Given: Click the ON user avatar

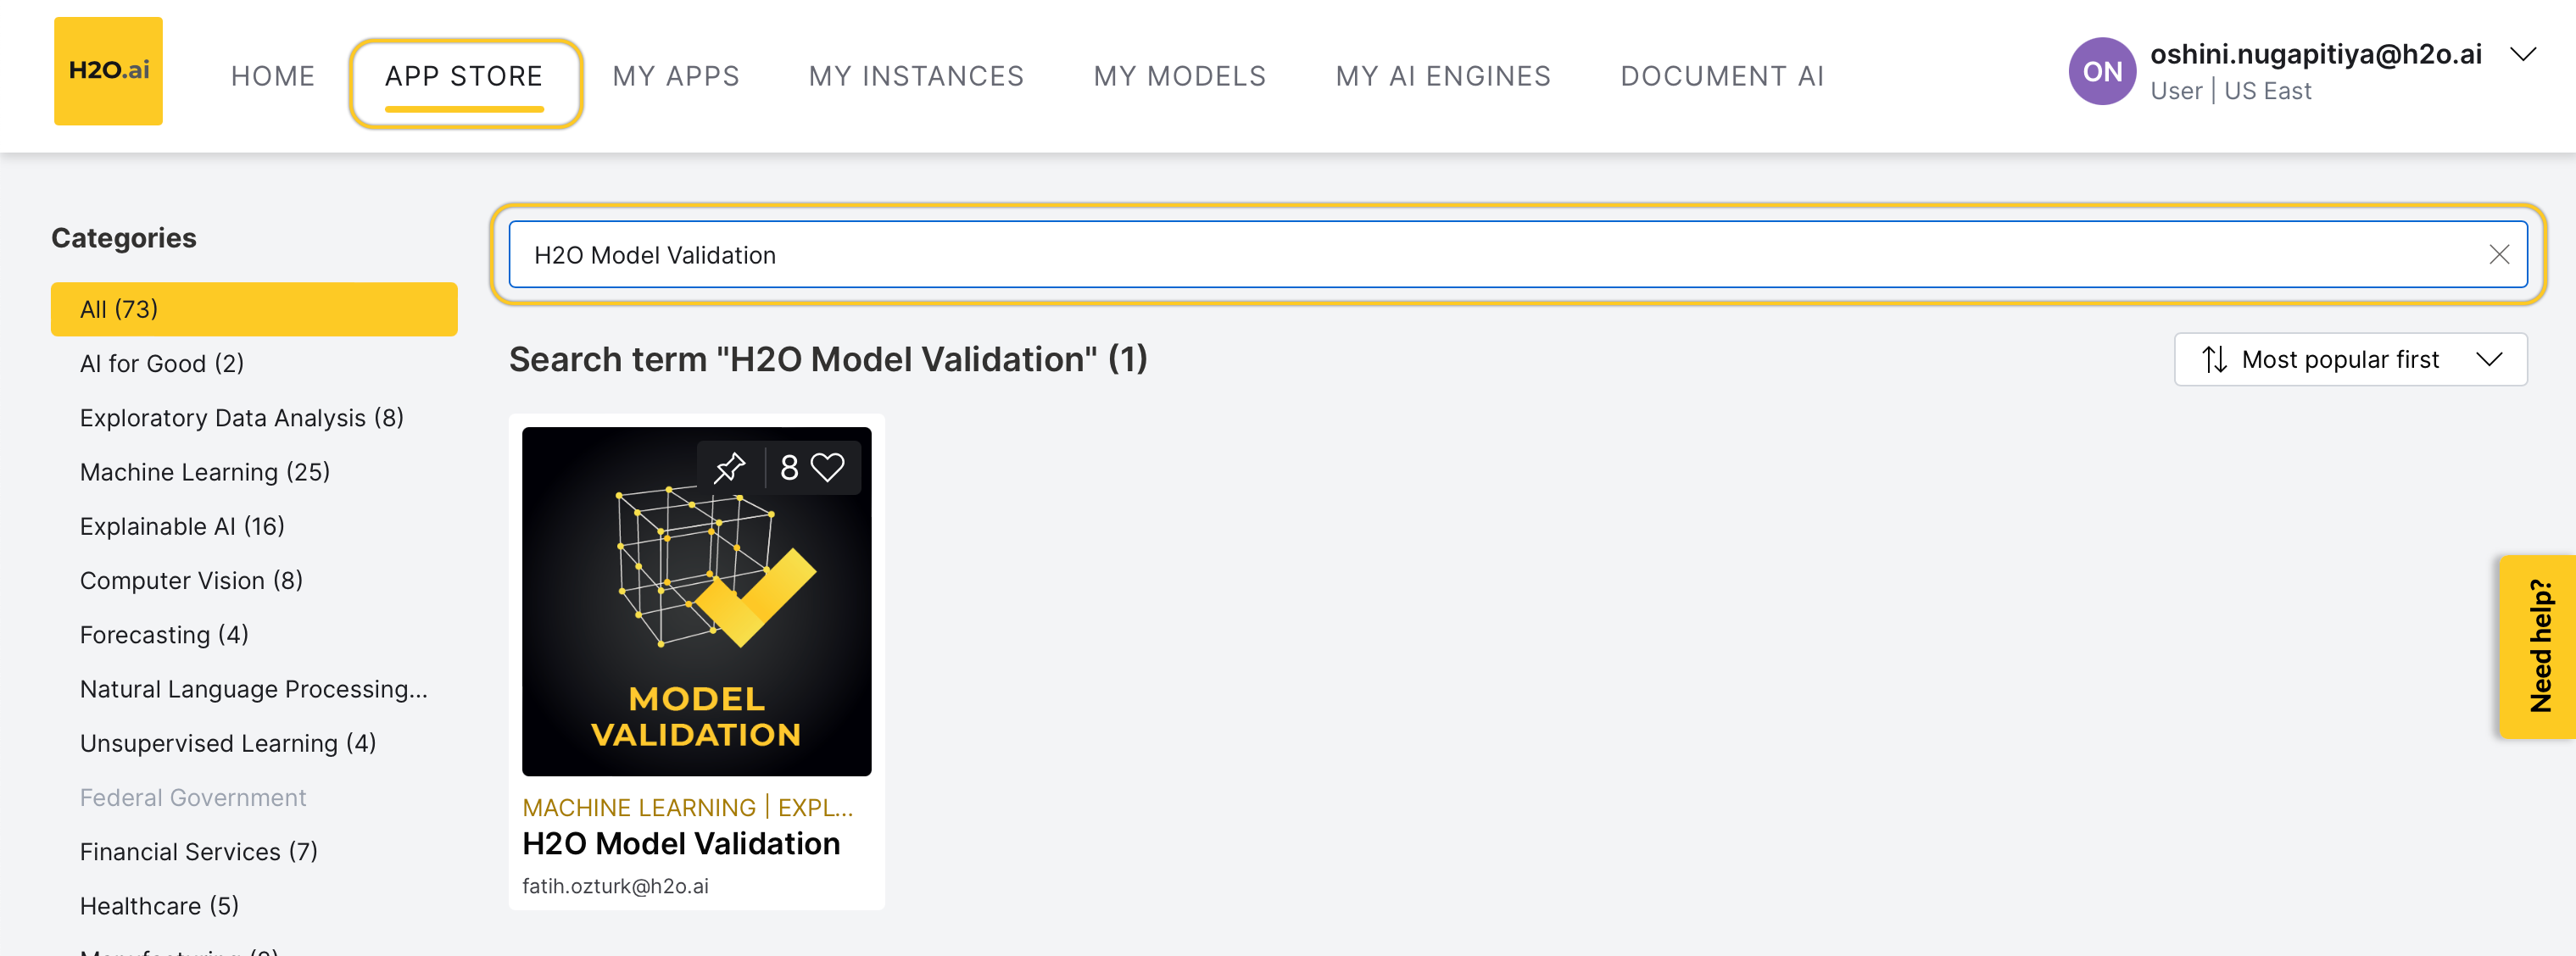Looking at the screenshot, I should 2101,71.
